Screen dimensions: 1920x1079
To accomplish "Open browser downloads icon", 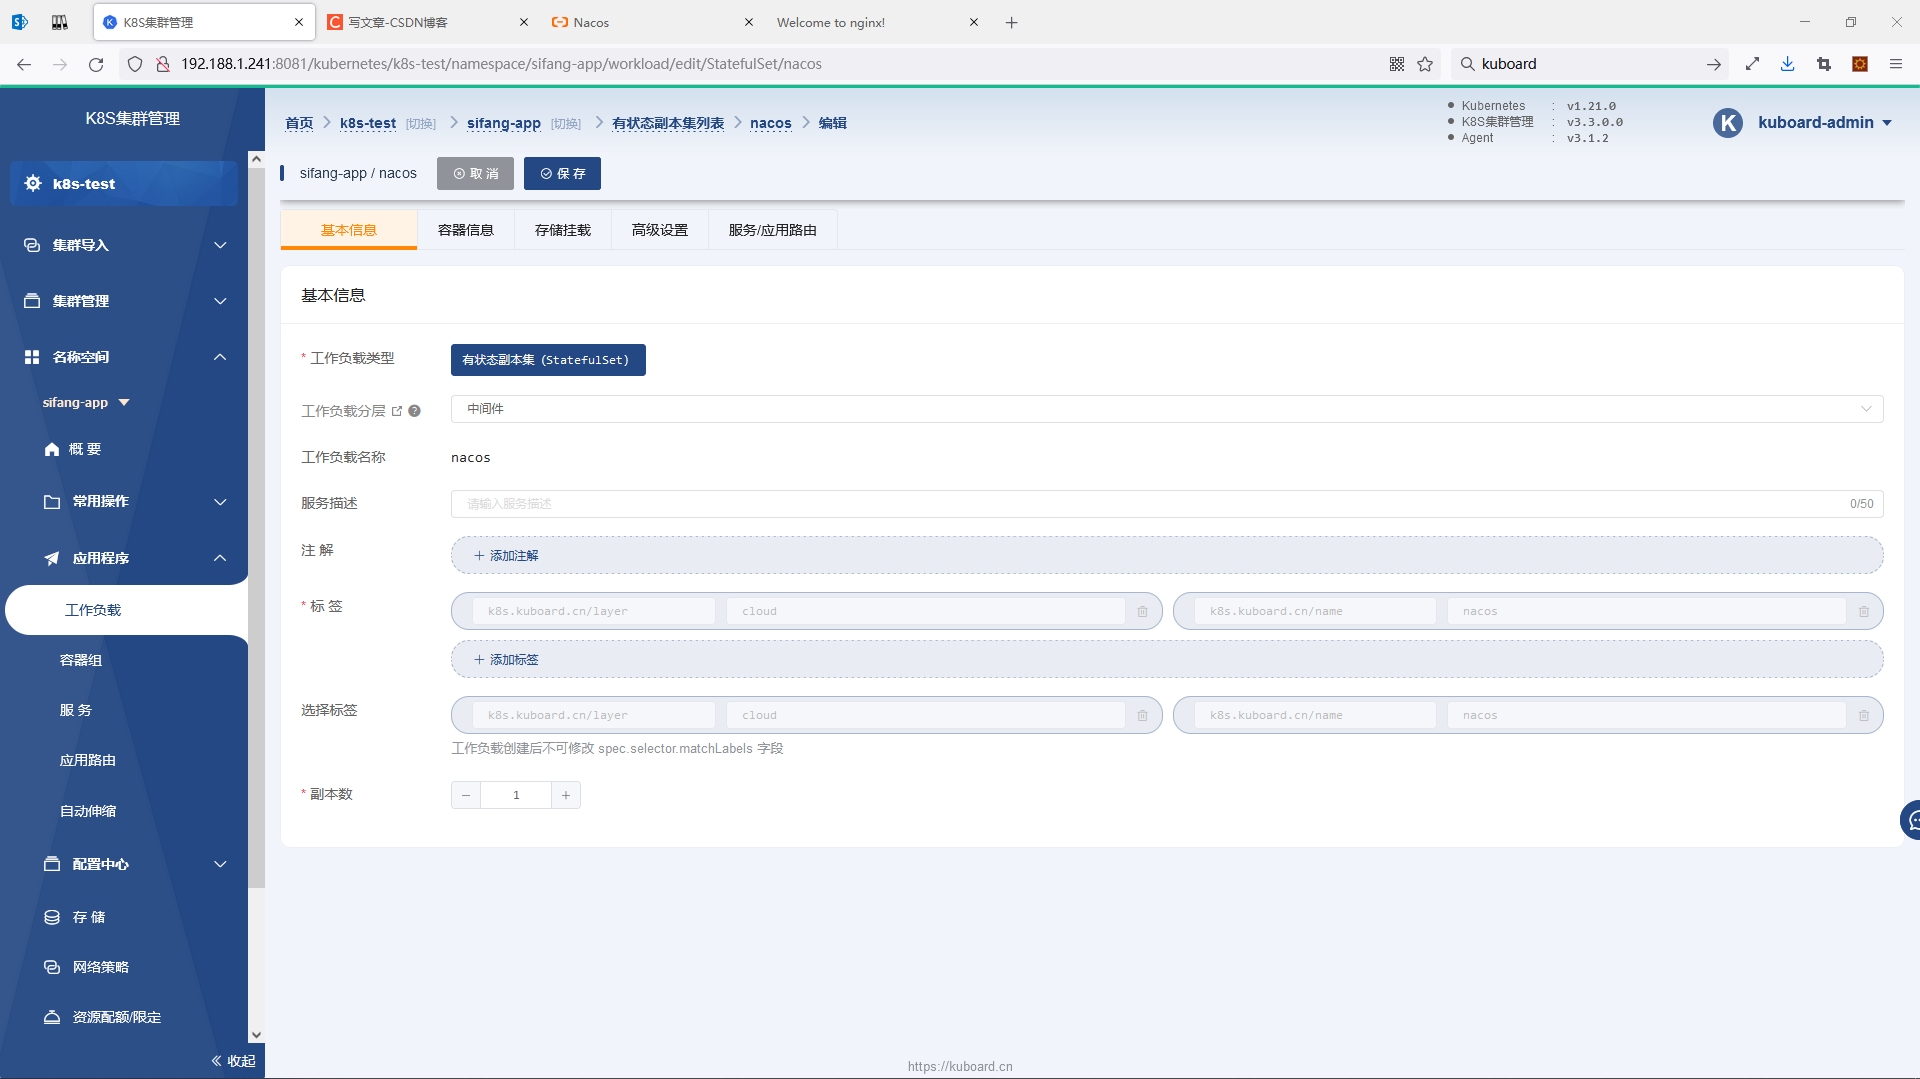I will pos(1787,64).
